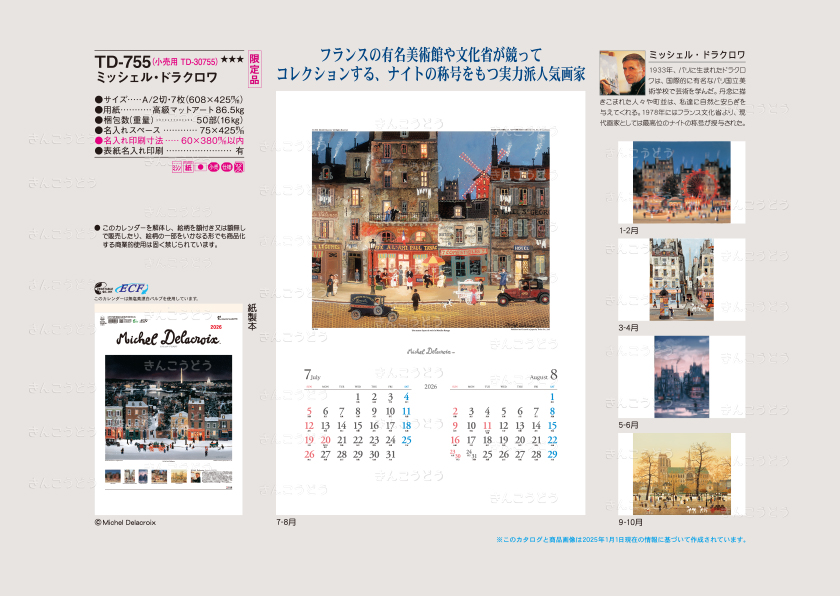Click the artist name heading beside the portrait
This screenshot has width=840, height=596.
[697, 55]
